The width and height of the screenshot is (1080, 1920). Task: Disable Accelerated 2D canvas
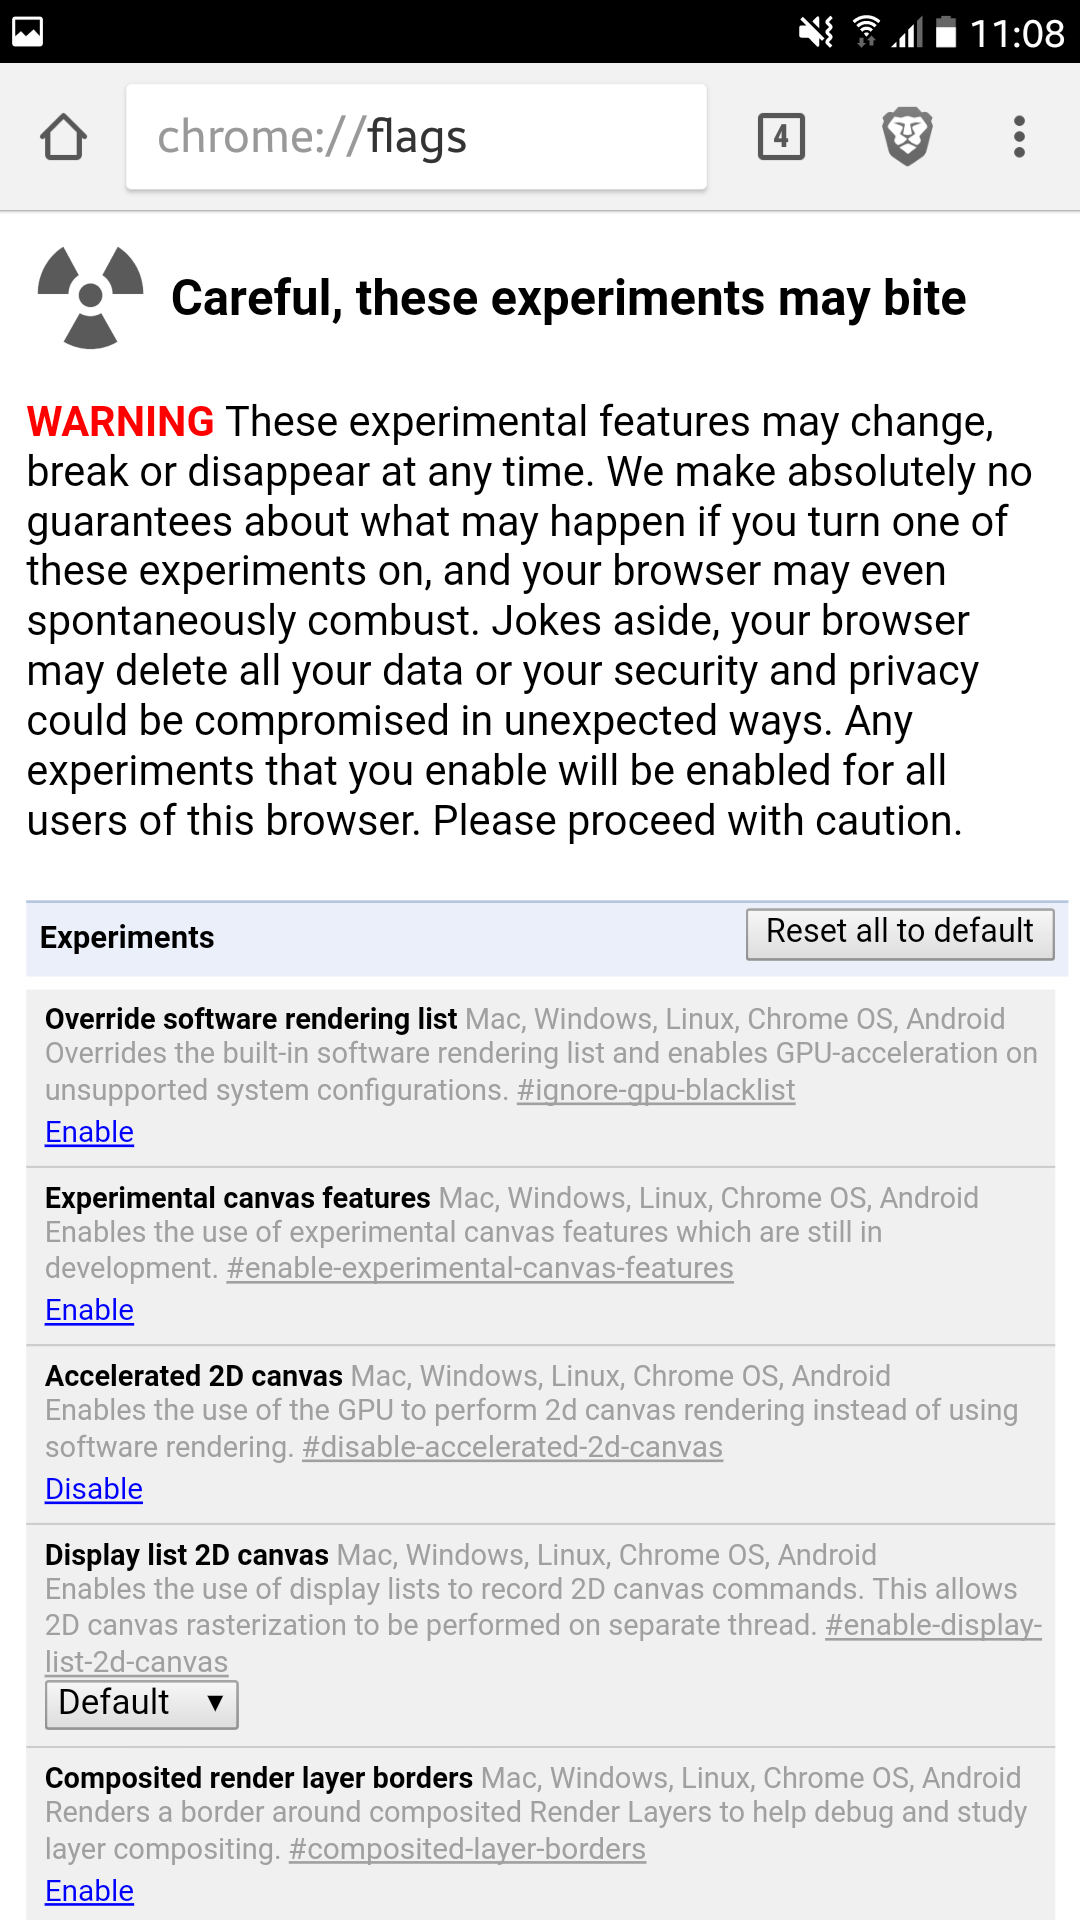[x=94, y=1489]
